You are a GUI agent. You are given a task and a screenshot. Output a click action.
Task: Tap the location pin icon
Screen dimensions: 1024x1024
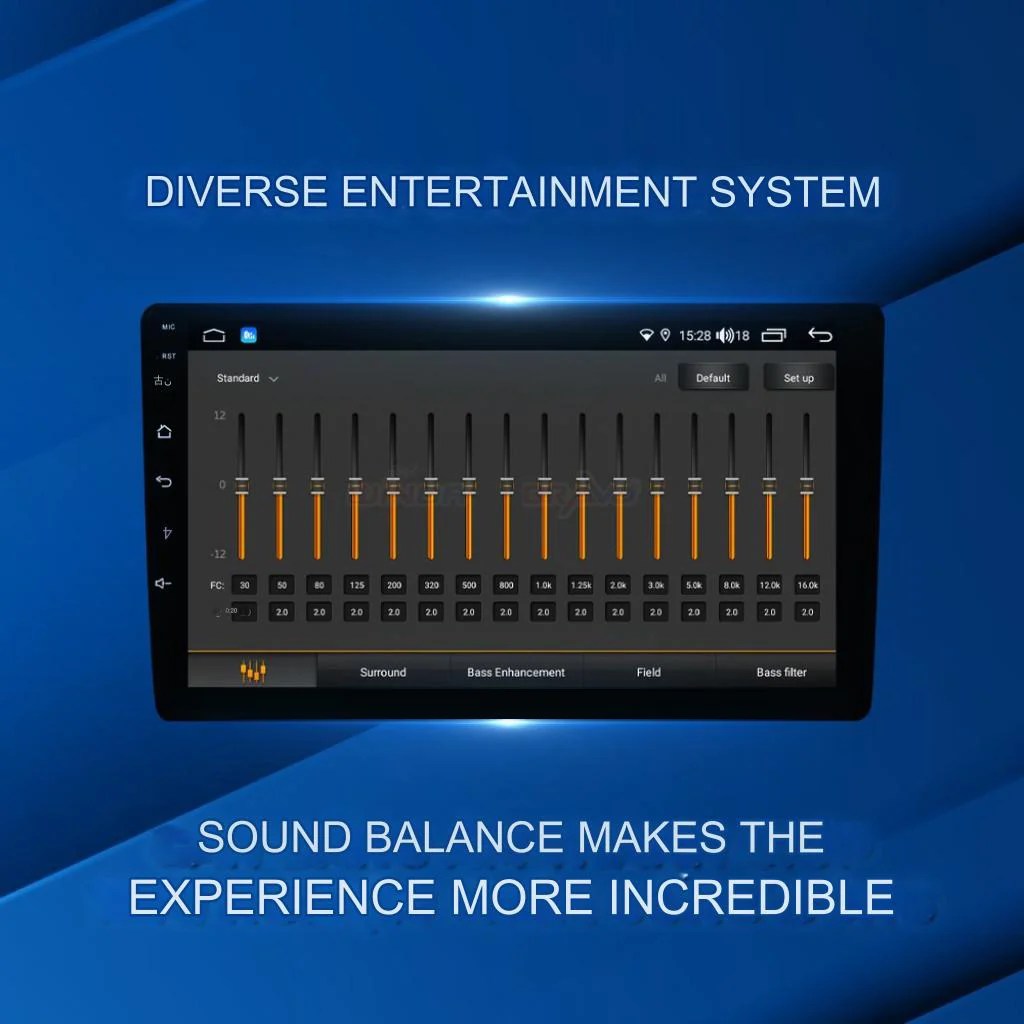[x=665, y=336]
